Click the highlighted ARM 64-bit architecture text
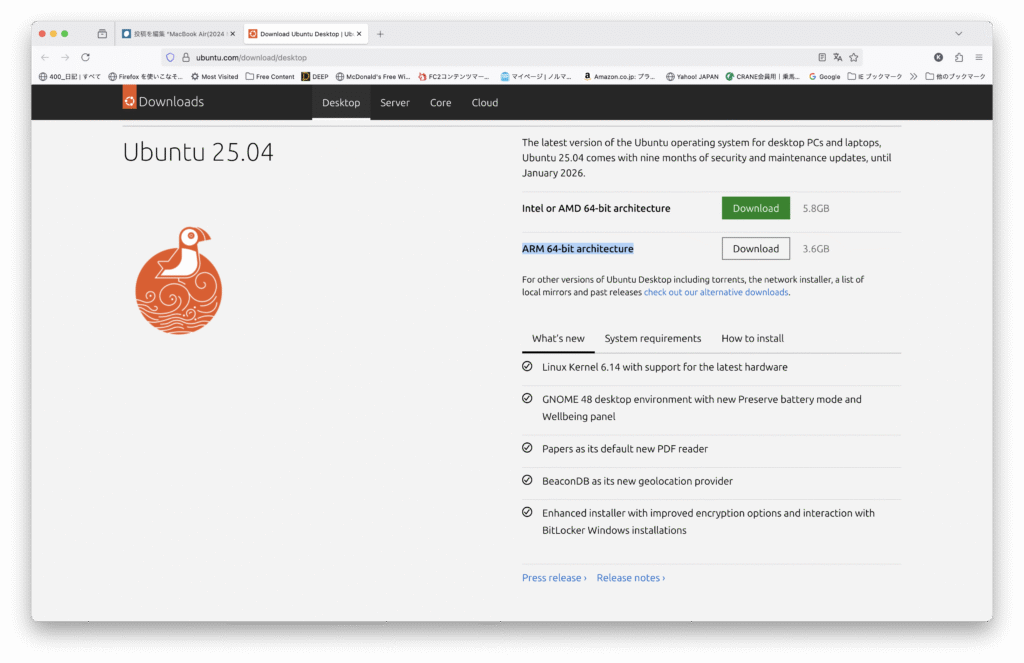This screenshot has height=663, width=1024. point(577,249)
